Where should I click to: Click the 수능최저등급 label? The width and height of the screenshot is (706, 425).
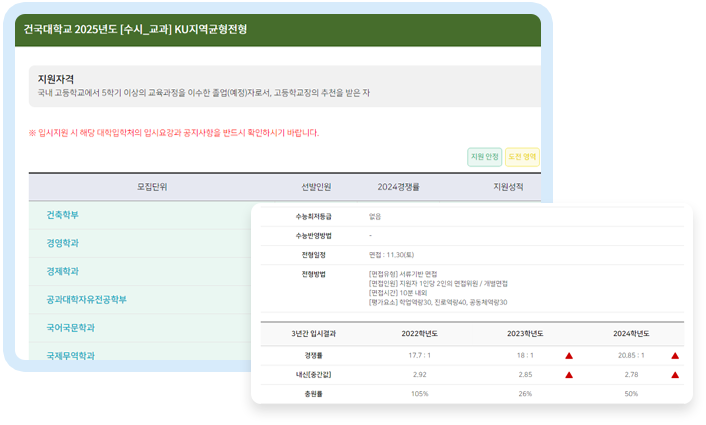click(x=313, y=217)
